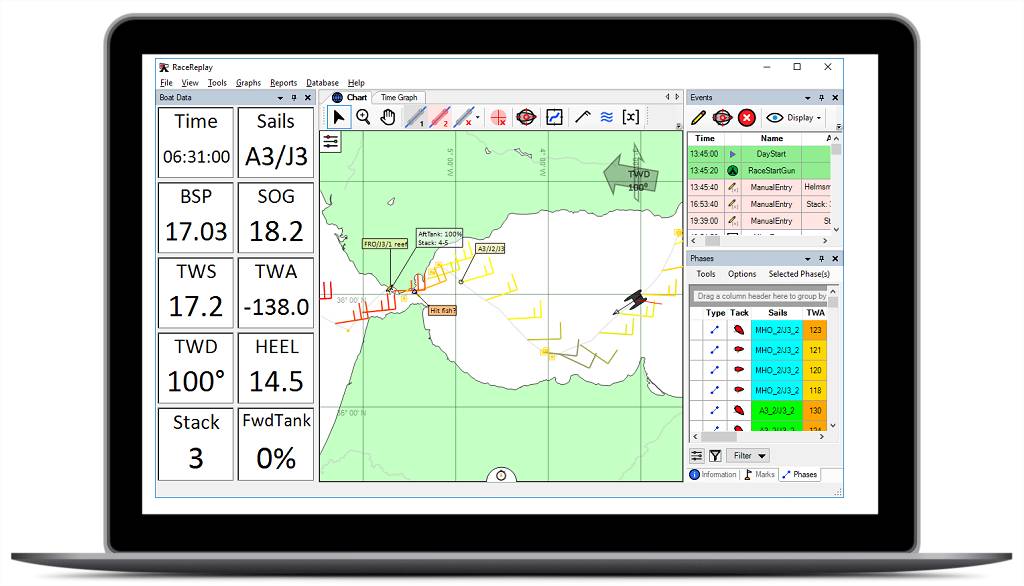Viewport: 1024px width, 586px height.
Task: Pin the Boat Data panel
Action: coord(293,98)
